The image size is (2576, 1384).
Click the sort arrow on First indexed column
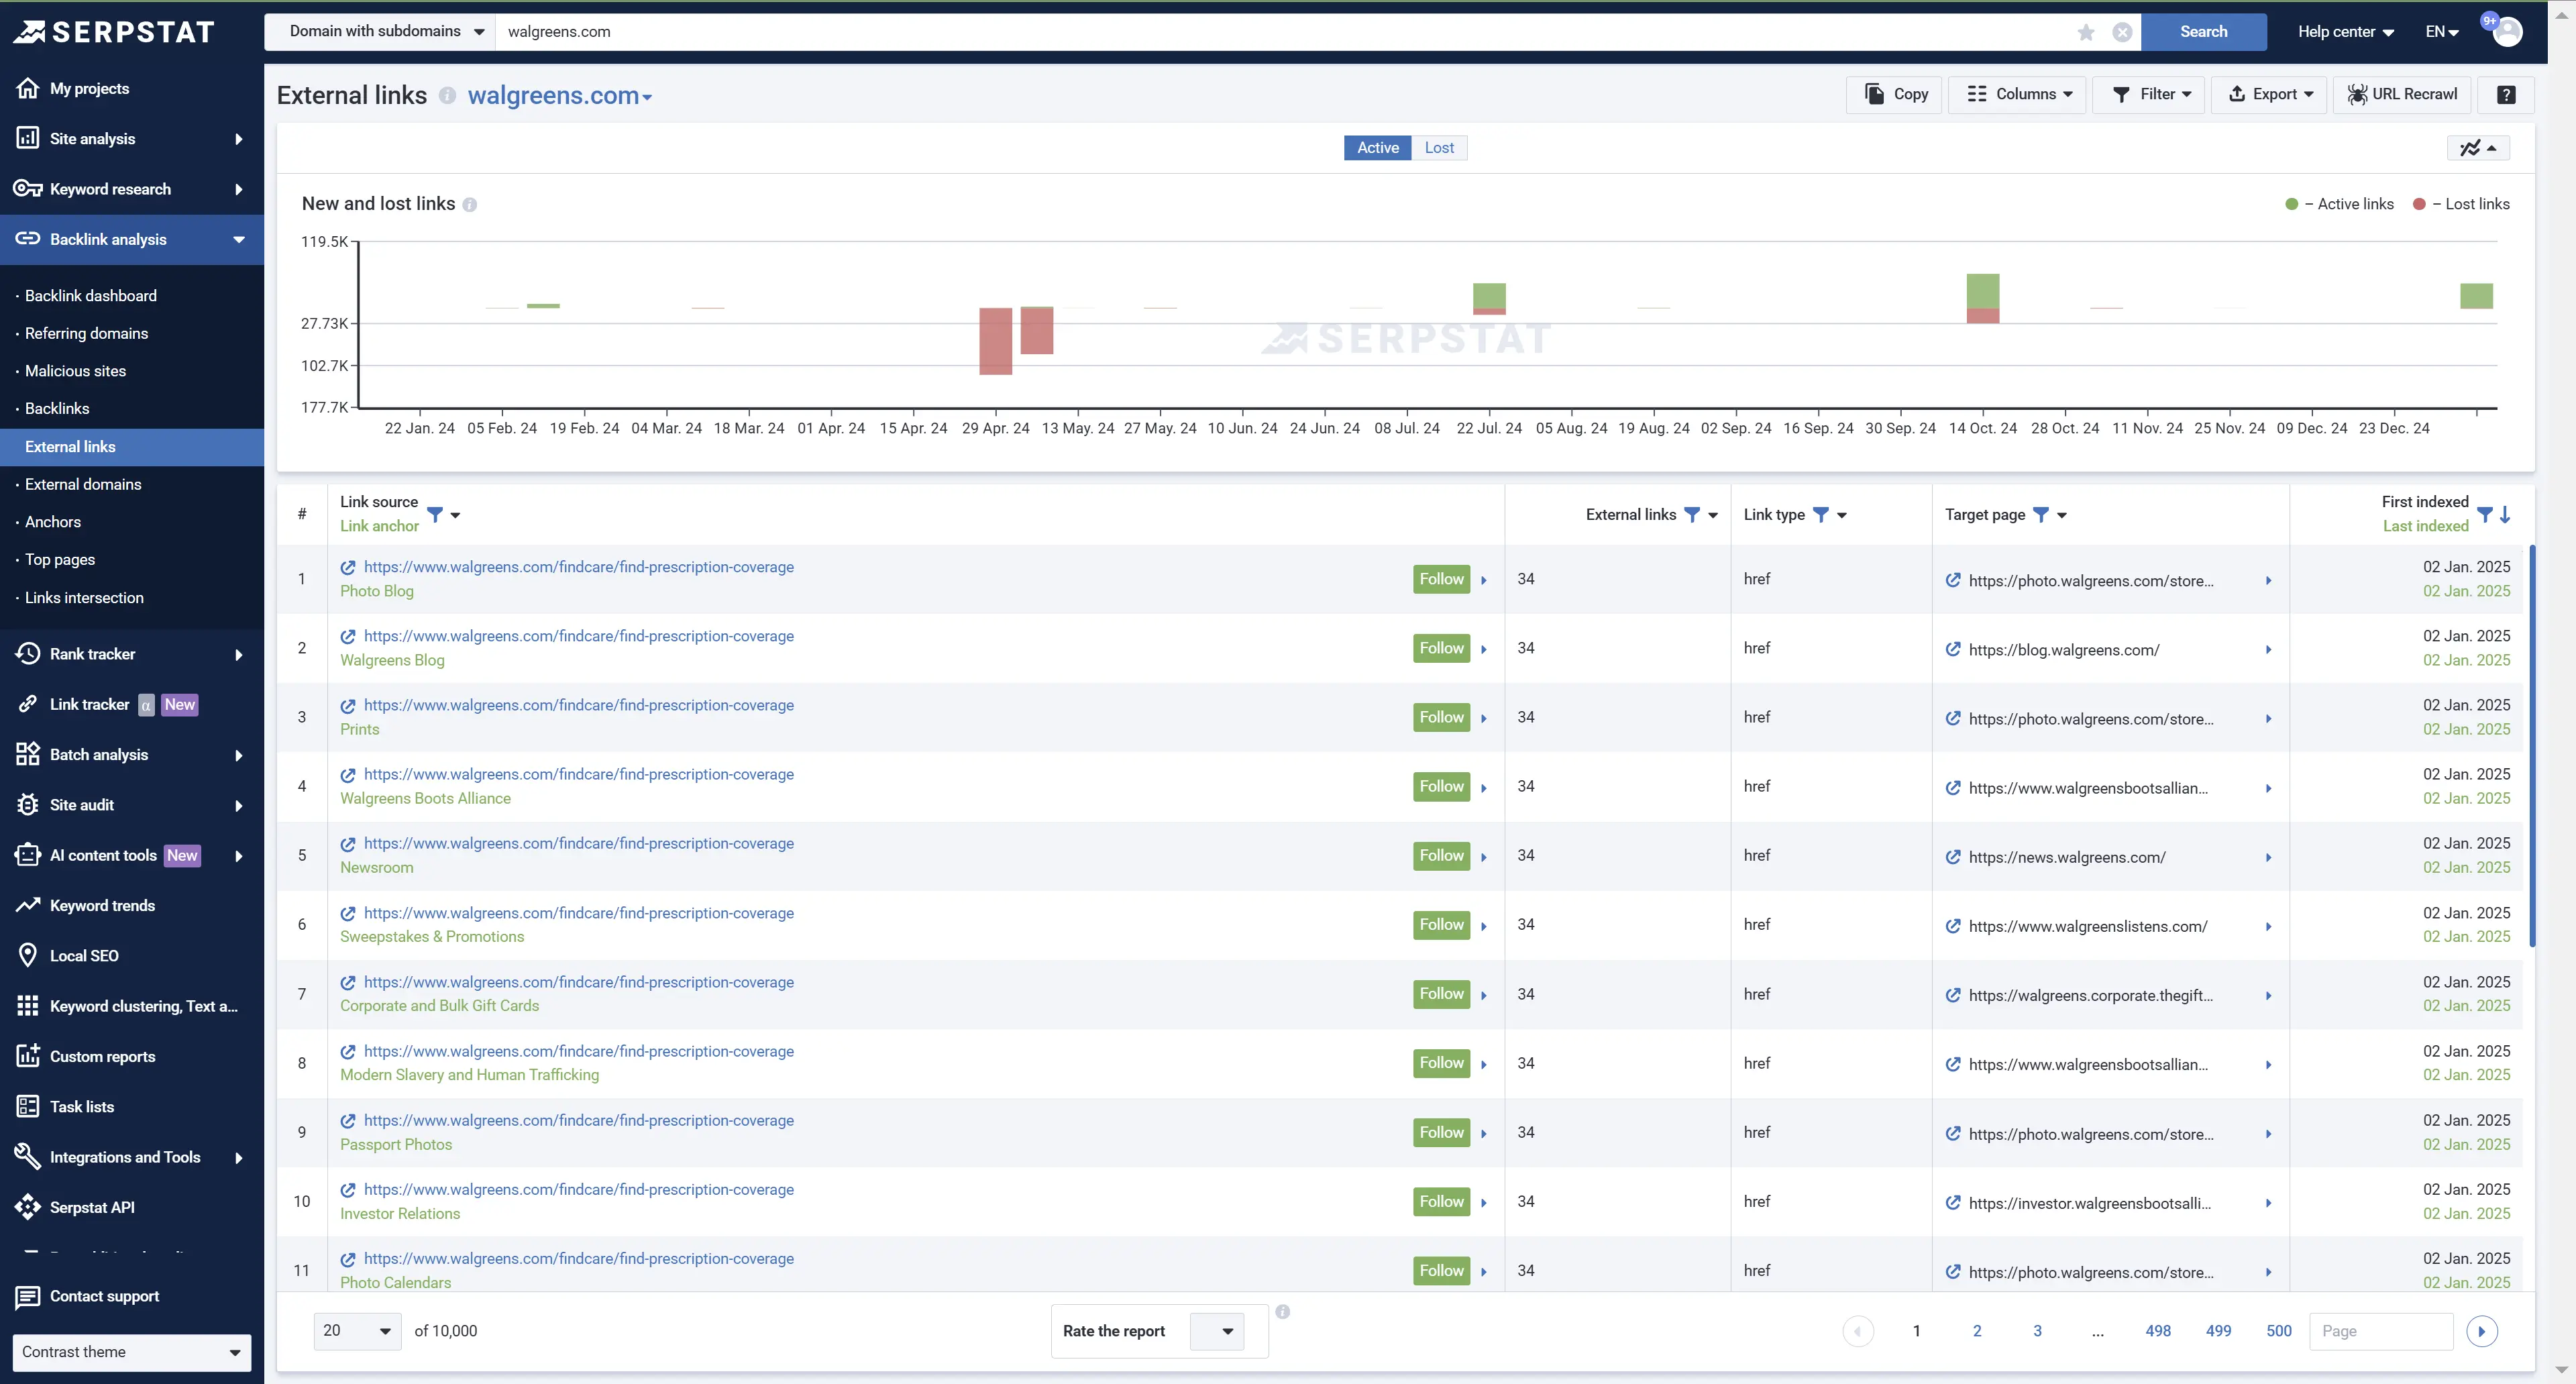(2505, 514)
